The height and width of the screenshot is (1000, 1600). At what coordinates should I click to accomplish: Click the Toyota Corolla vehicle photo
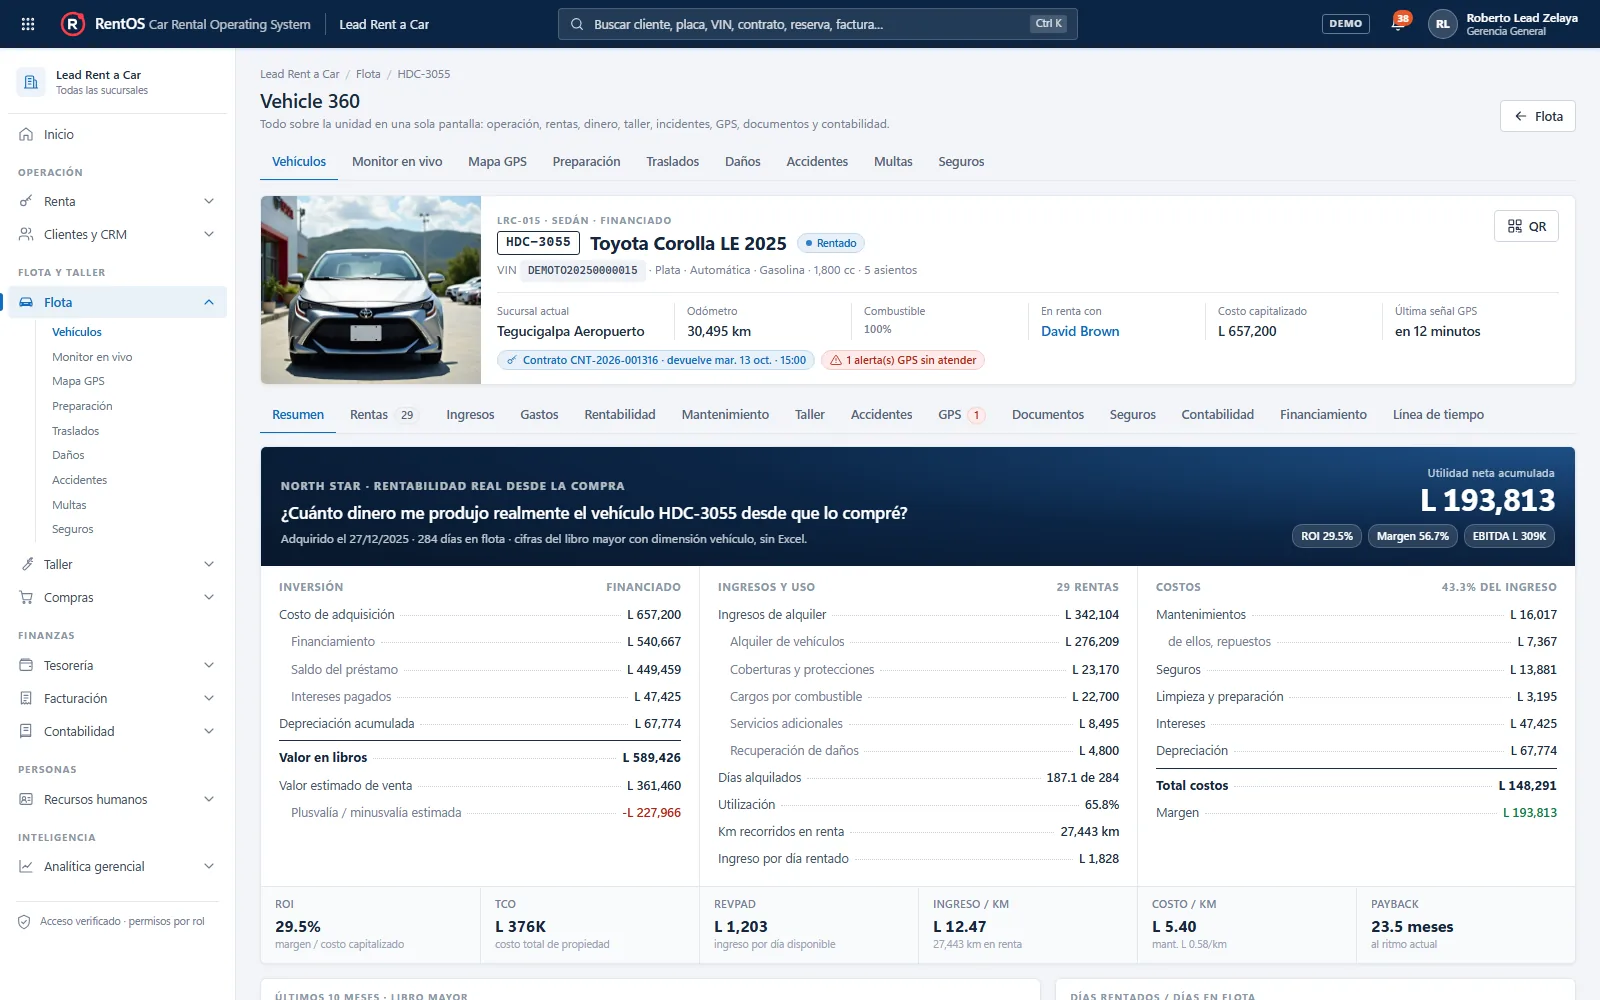click(x=371, y=290)
